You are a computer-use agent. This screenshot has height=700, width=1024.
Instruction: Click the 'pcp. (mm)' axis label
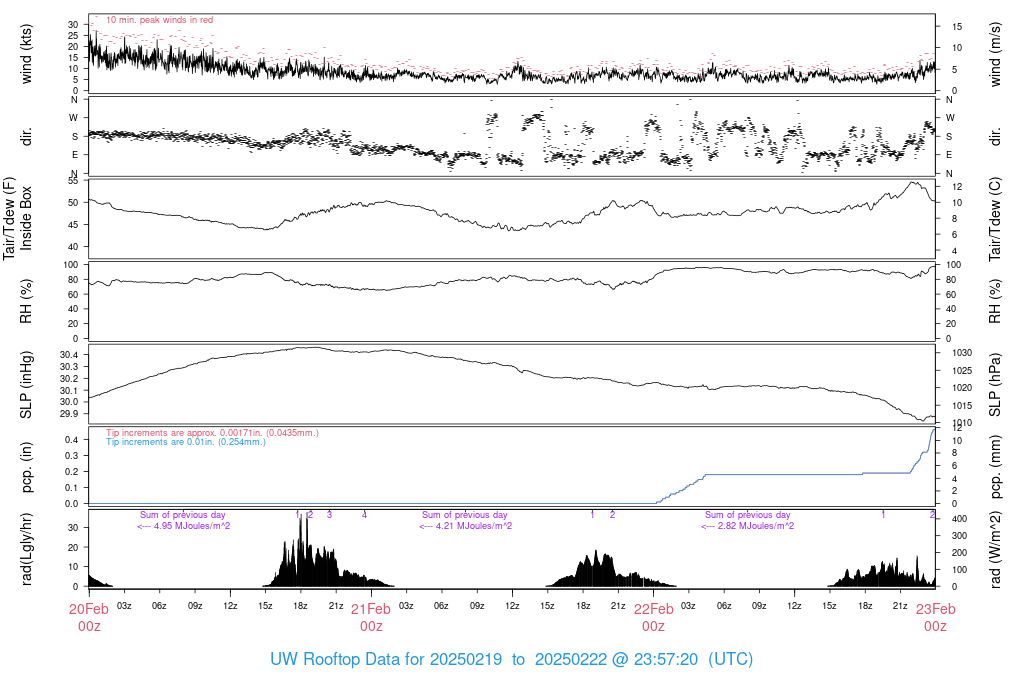pos(995,466)
